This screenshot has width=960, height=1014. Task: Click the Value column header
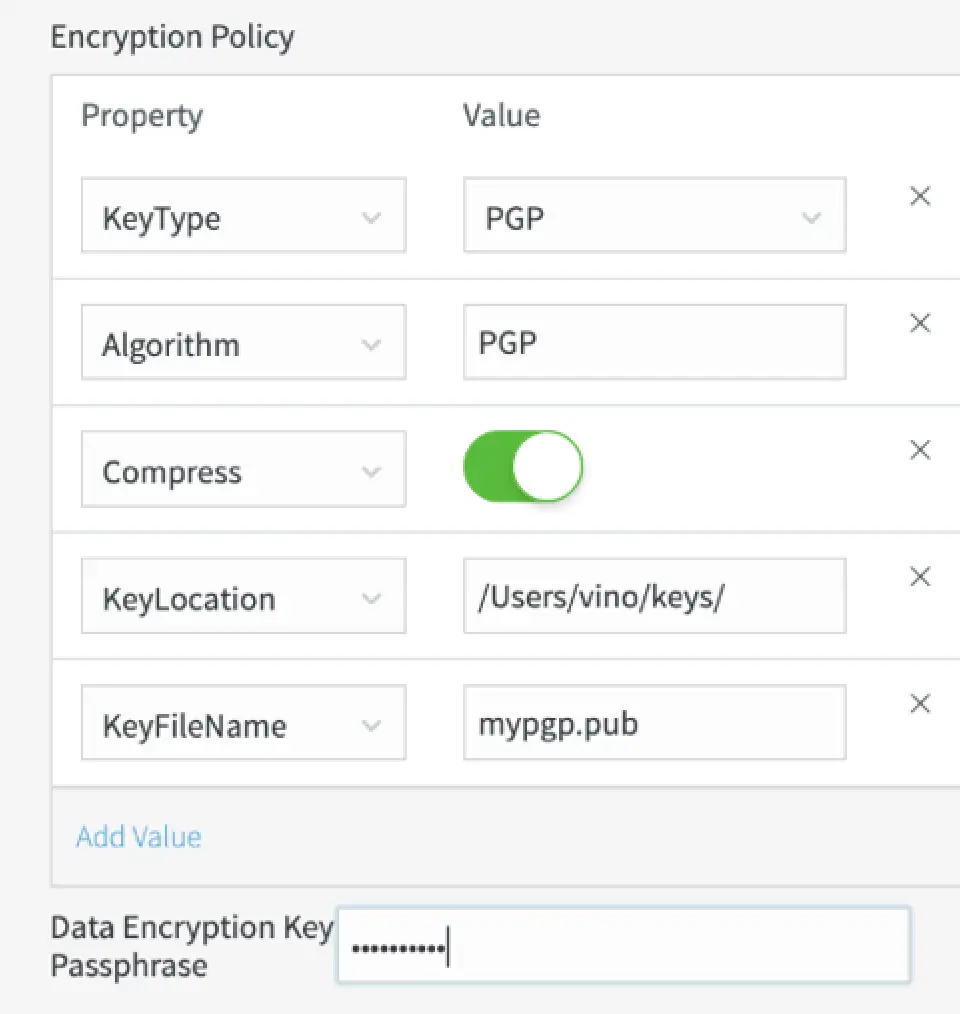[x=501, y=115]
